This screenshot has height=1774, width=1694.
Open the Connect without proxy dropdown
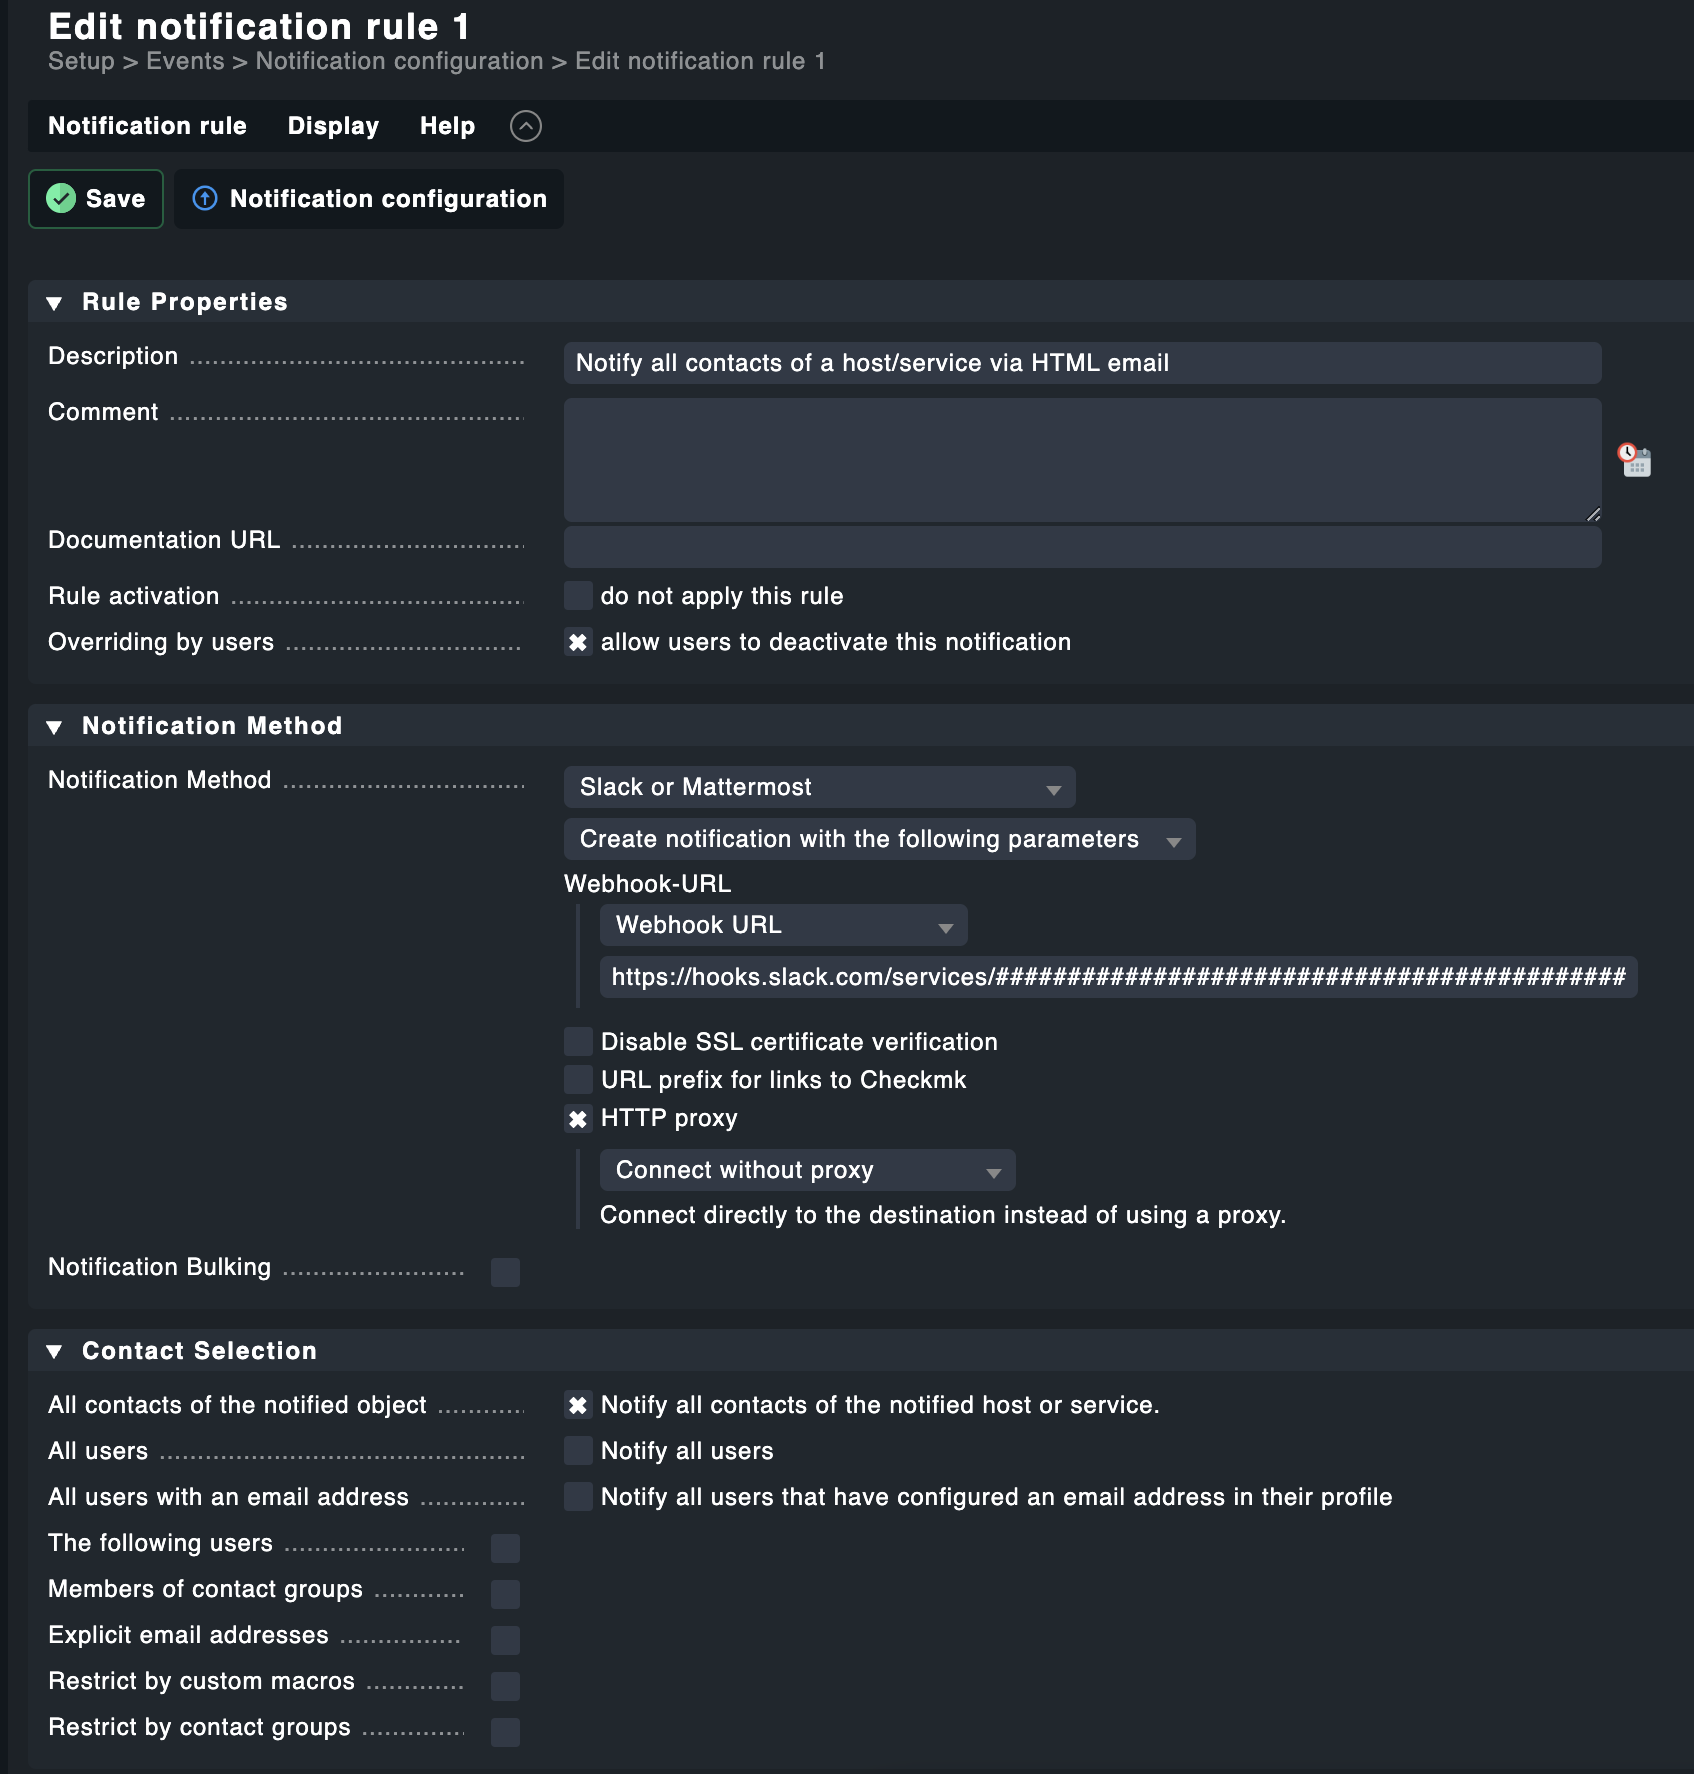(807, 1170)
